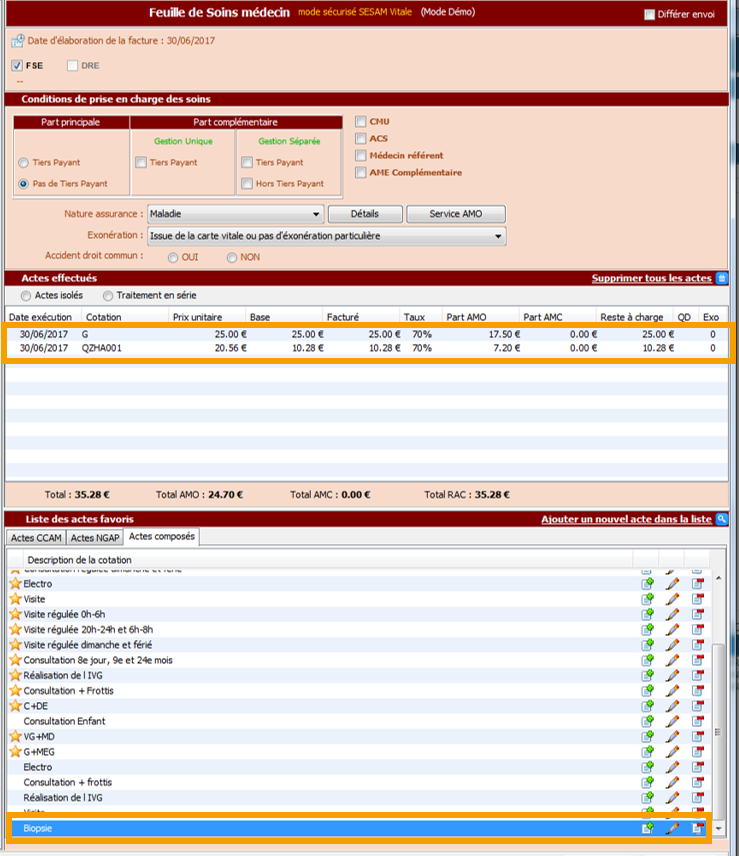Click the favorites list scroll-down arrow
This screenshot has height=856, width=739.
[719, 828]
